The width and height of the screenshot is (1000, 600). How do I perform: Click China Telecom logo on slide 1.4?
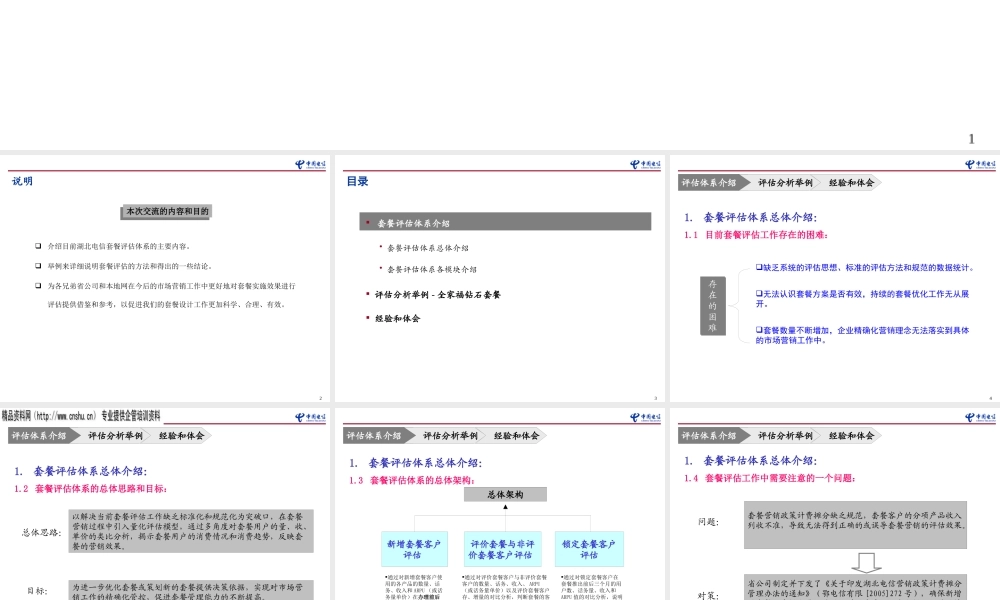(x=980, y=418)
